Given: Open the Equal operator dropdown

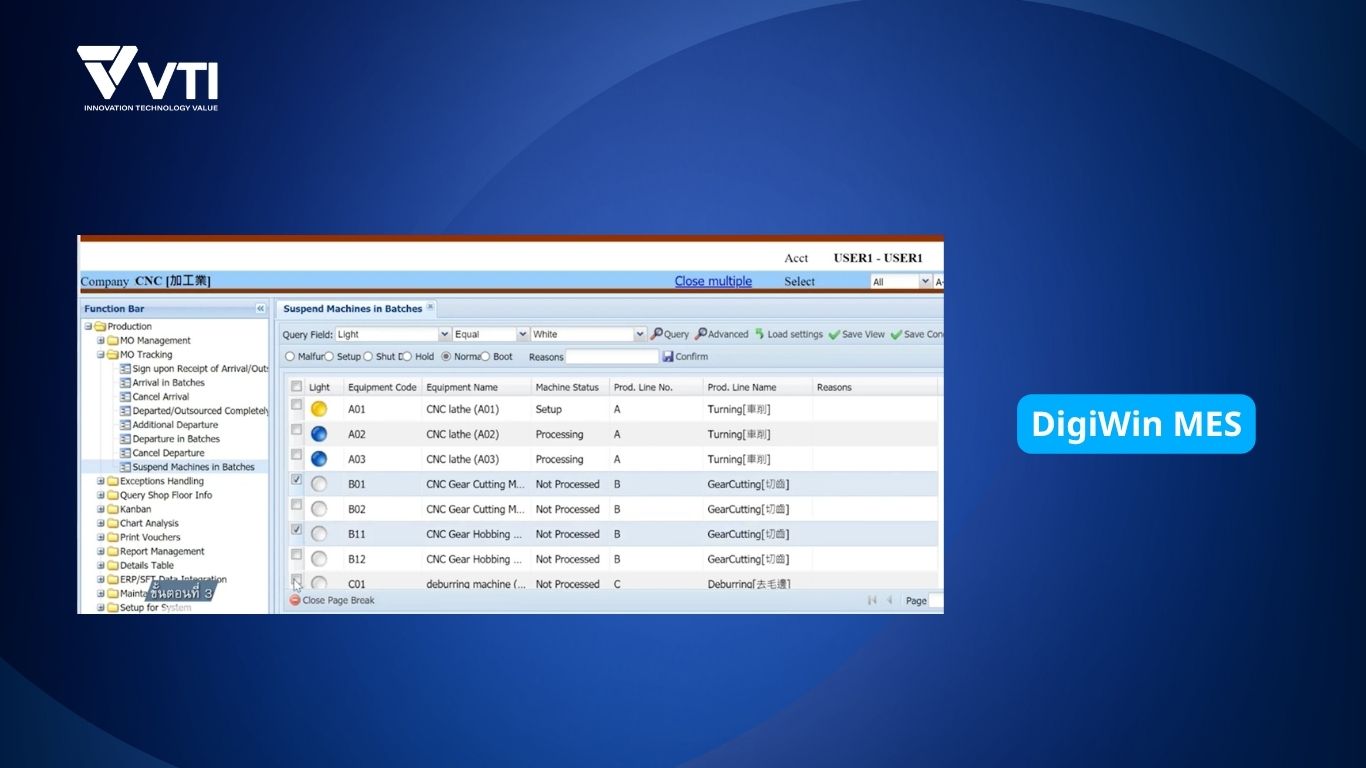Looking at the screenshot, I should [x=522, y=334].
